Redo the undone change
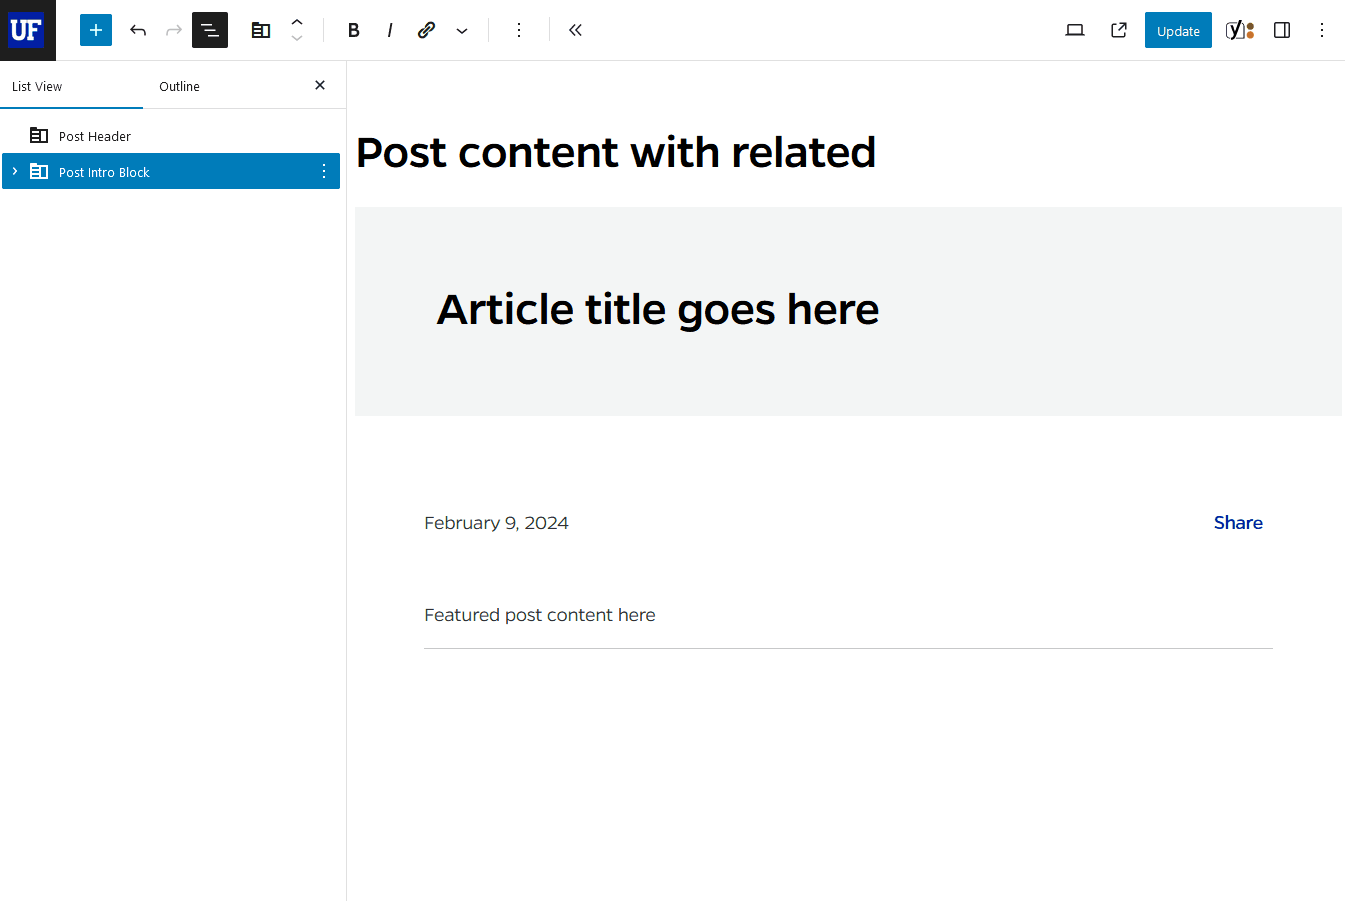 click(173, 30)
